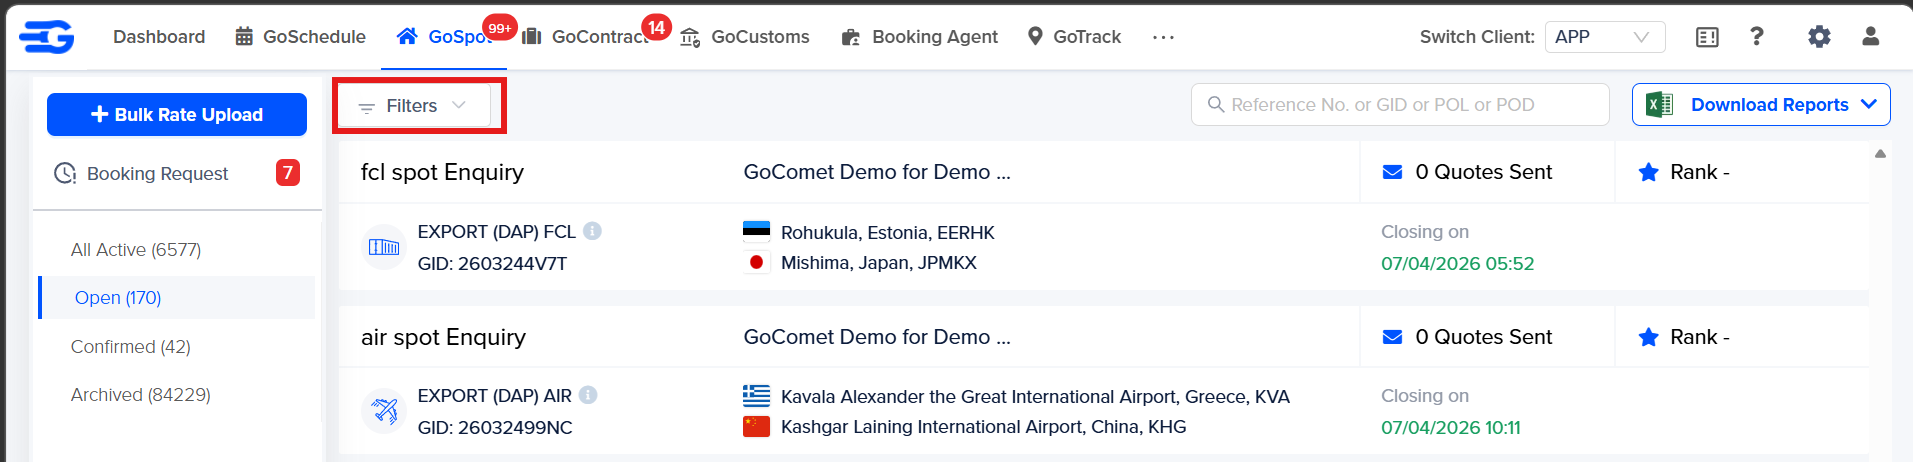Click GoComet Demo company in air enquiry

click(x=877, y=337)
